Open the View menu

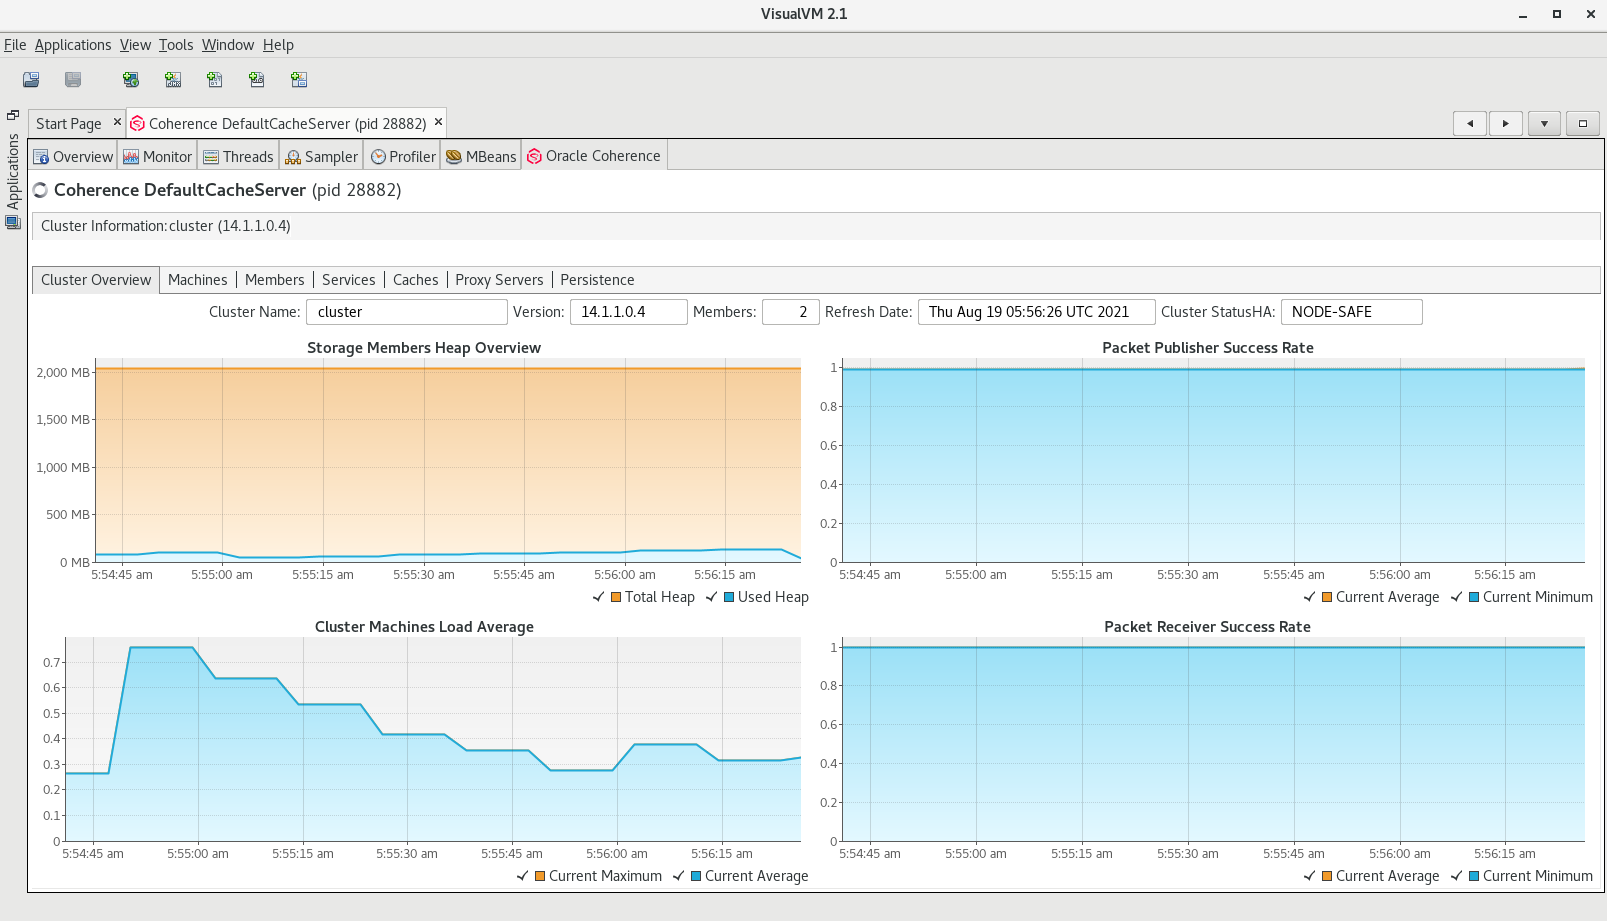[x=135, y=45]
